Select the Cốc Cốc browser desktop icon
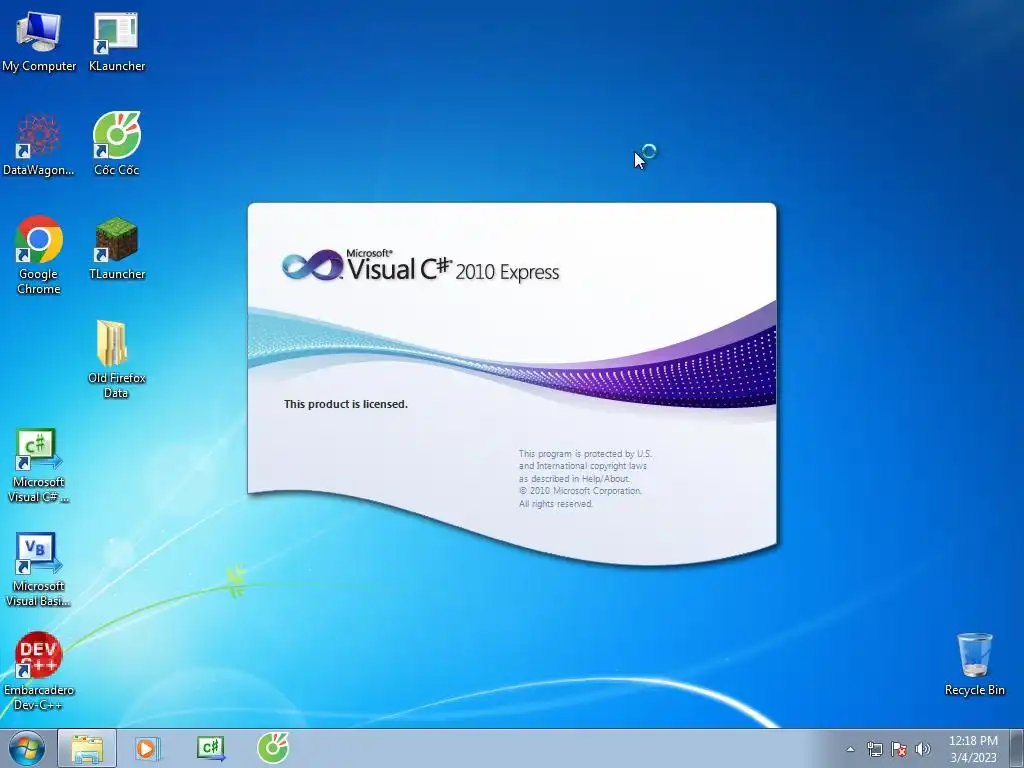Image resolution: width=1024 pixels, height=768 pixels. [116, 144]
